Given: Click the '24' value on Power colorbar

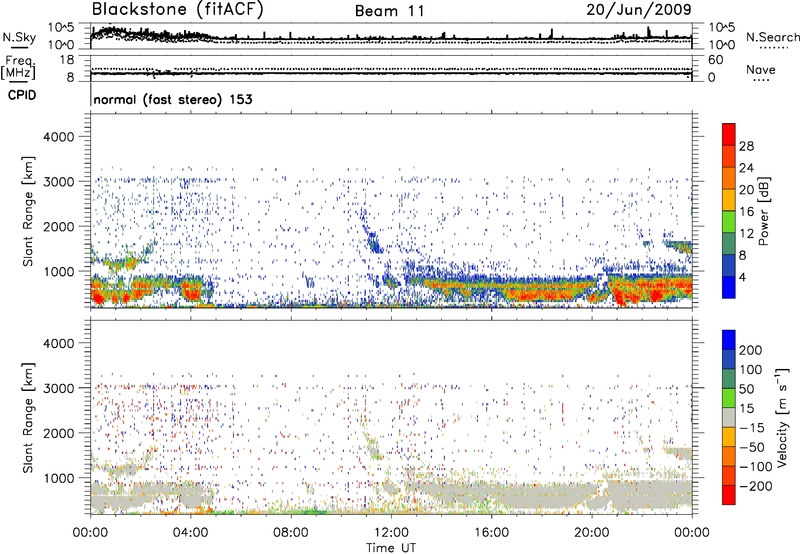Looking at the screenshot, I should pos(746,168).
